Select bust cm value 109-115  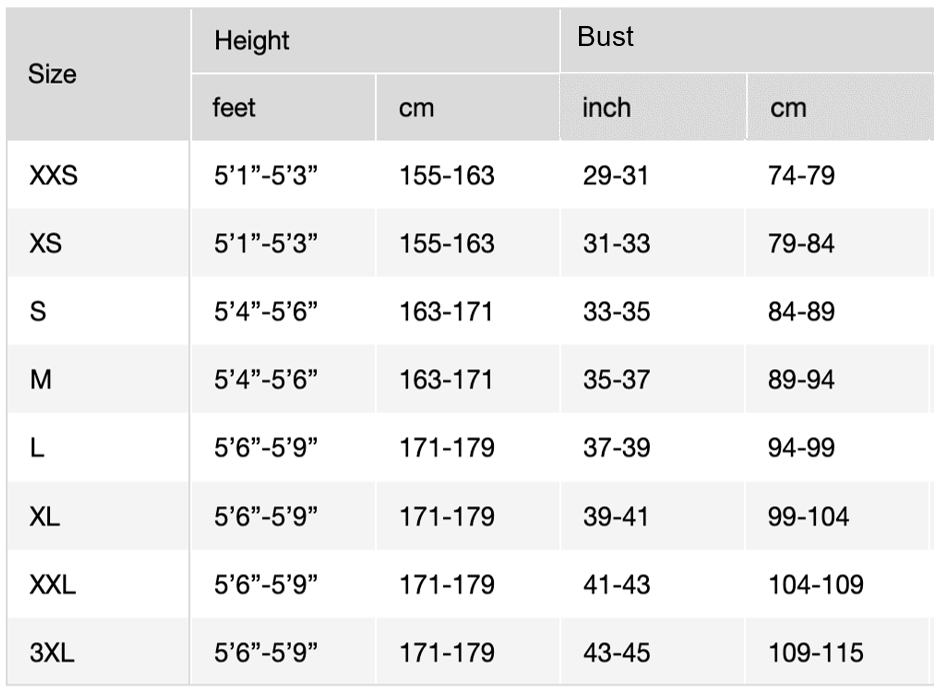(x=815, y=653)
